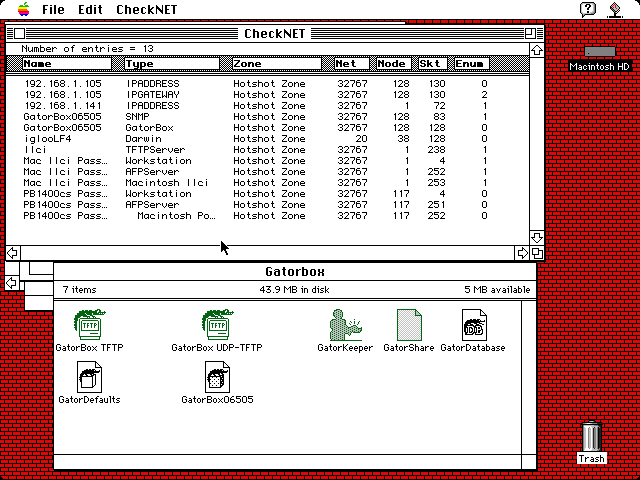The height and width of the screenshot is (480, 640).
Task: Open the CheckNET menu
Action: (147, 9)
